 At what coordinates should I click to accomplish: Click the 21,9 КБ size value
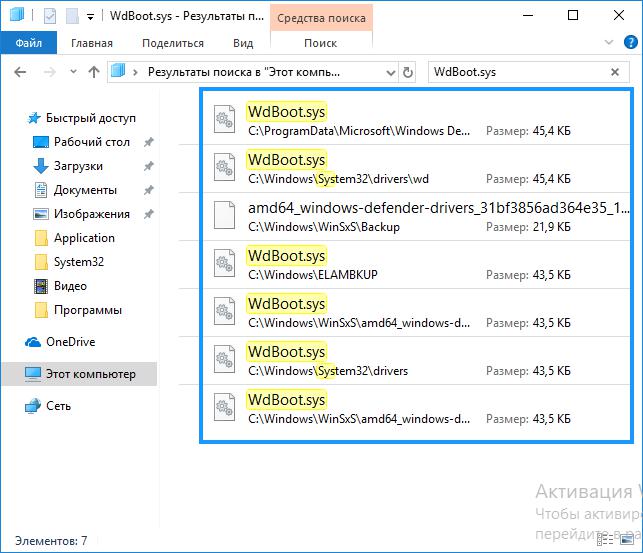click(552, 227)
